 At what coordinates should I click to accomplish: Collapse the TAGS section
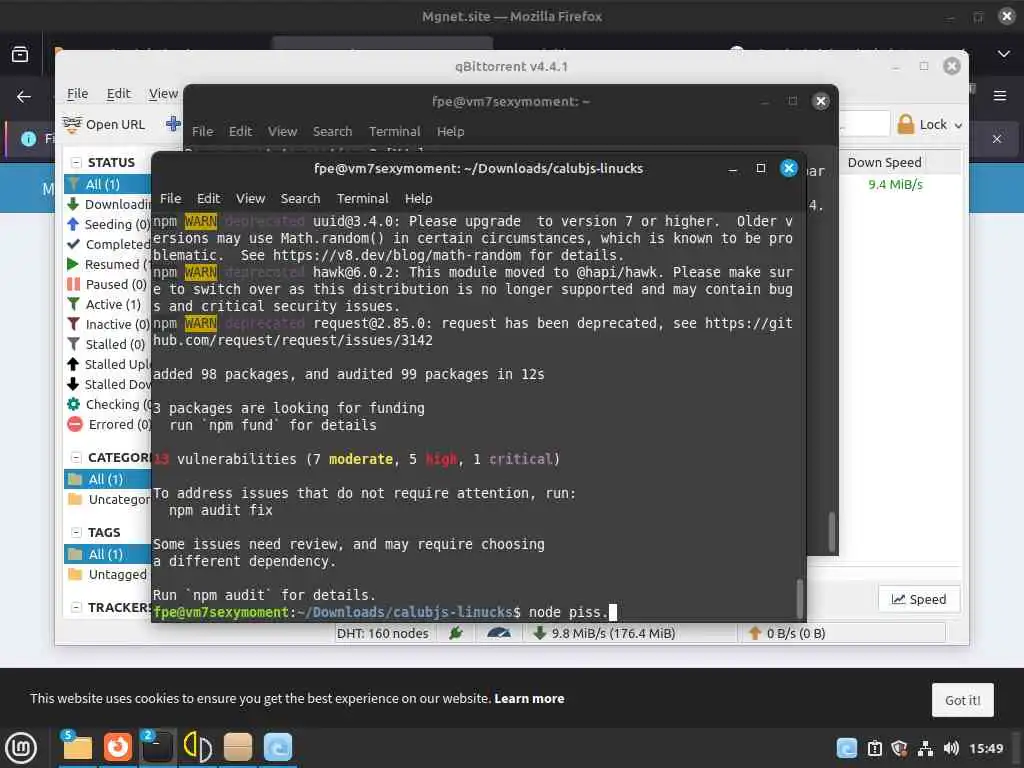coord(76,533)
